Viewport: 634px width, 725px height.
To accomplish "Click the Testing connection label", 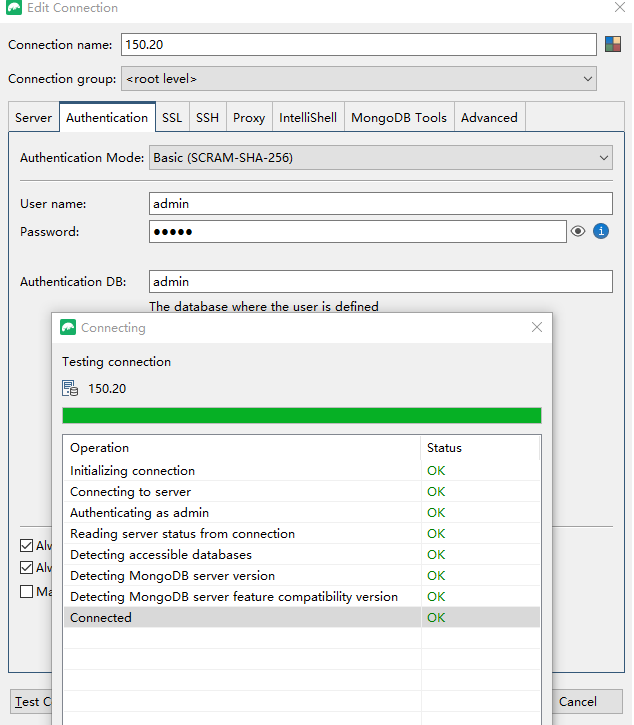I will click(117, 362).
